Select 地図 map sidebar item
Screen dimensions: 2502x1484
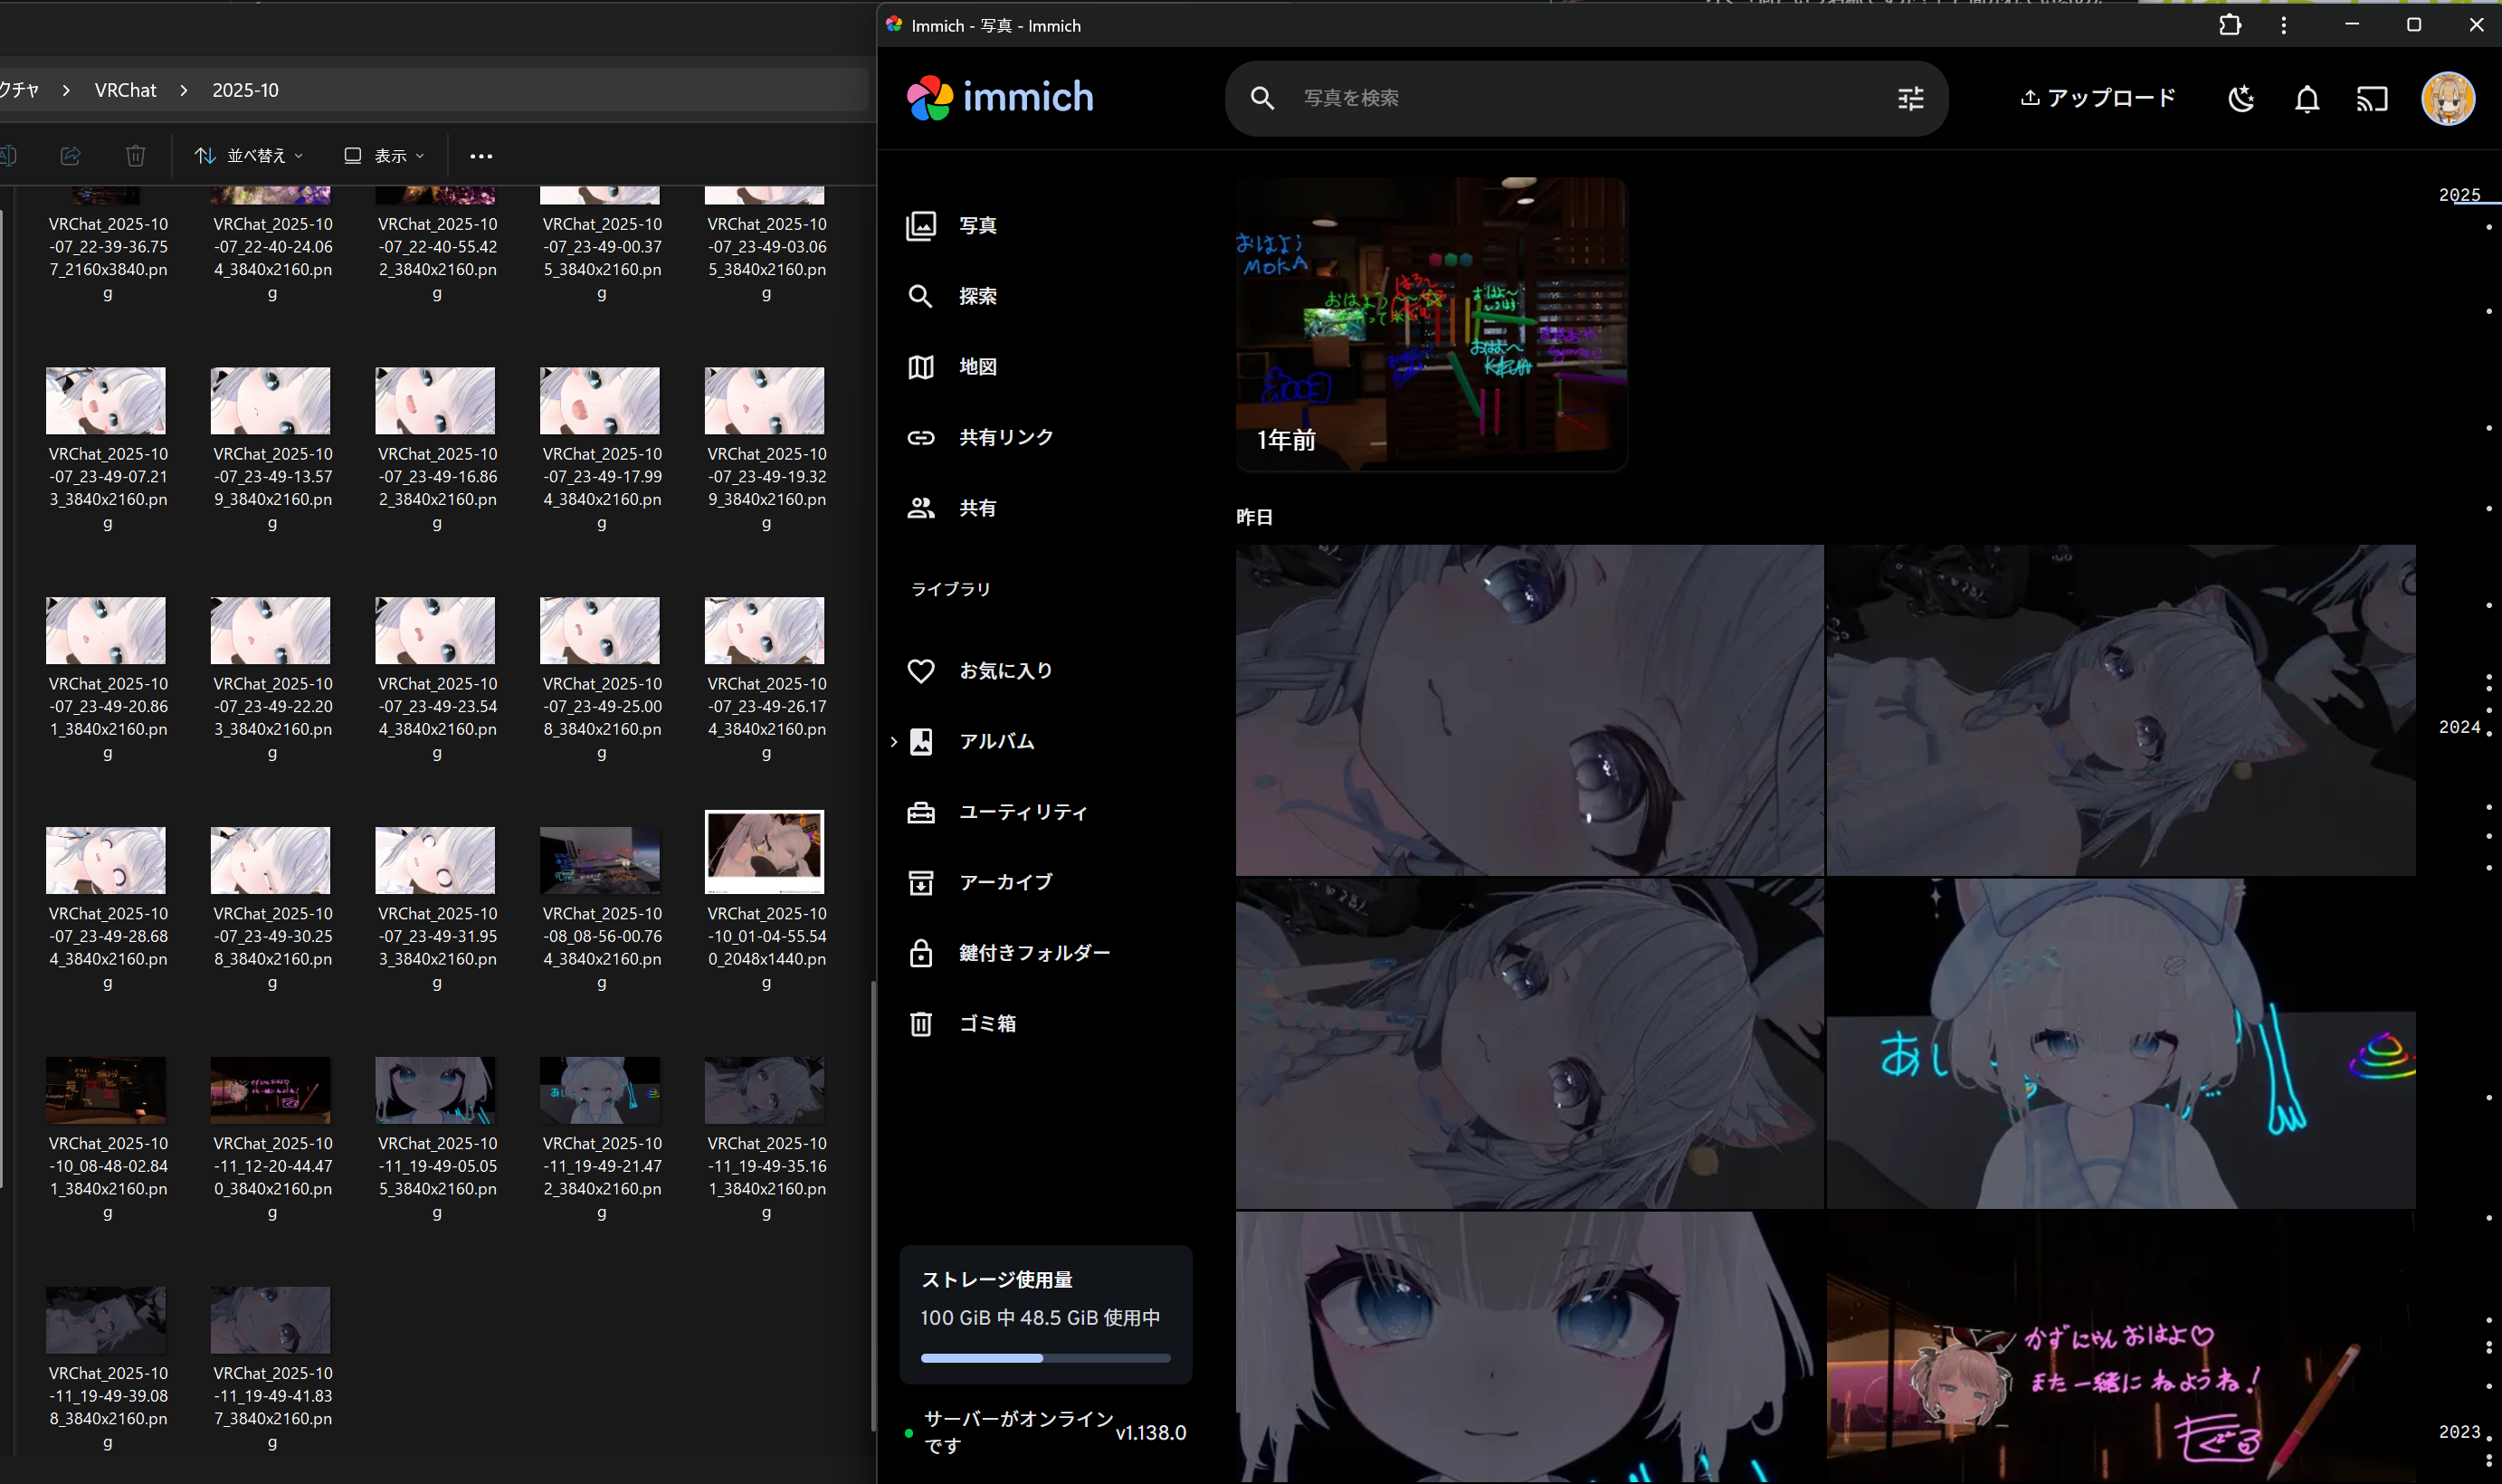(976, 366)
